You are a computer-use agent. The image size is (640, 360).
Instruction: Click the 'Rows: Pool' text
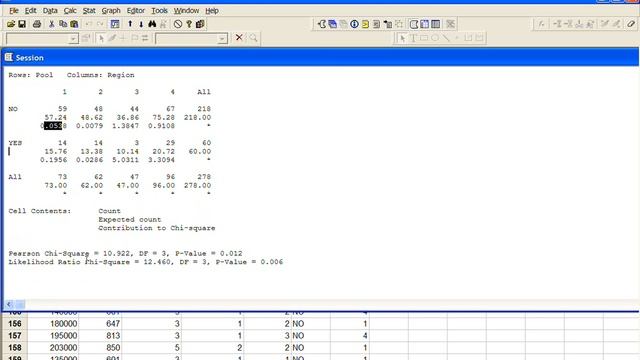click(31, 75)
